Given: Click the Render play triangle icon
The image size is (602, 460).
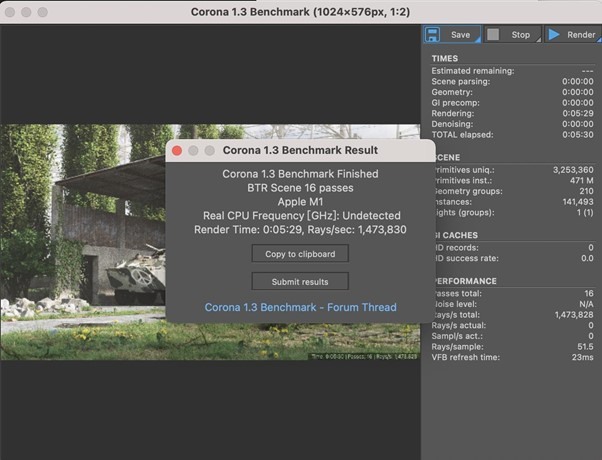Looking at the screenshot, I should pos(553,35).
